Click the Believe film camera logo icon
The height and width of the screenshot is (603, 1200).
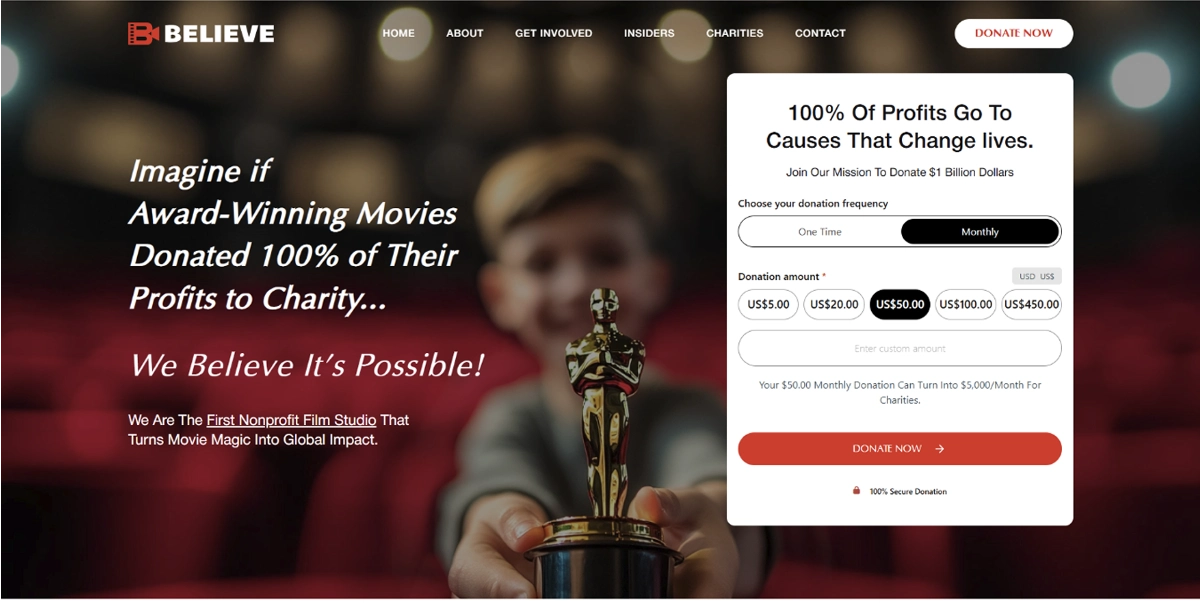[x=143, y=33]
